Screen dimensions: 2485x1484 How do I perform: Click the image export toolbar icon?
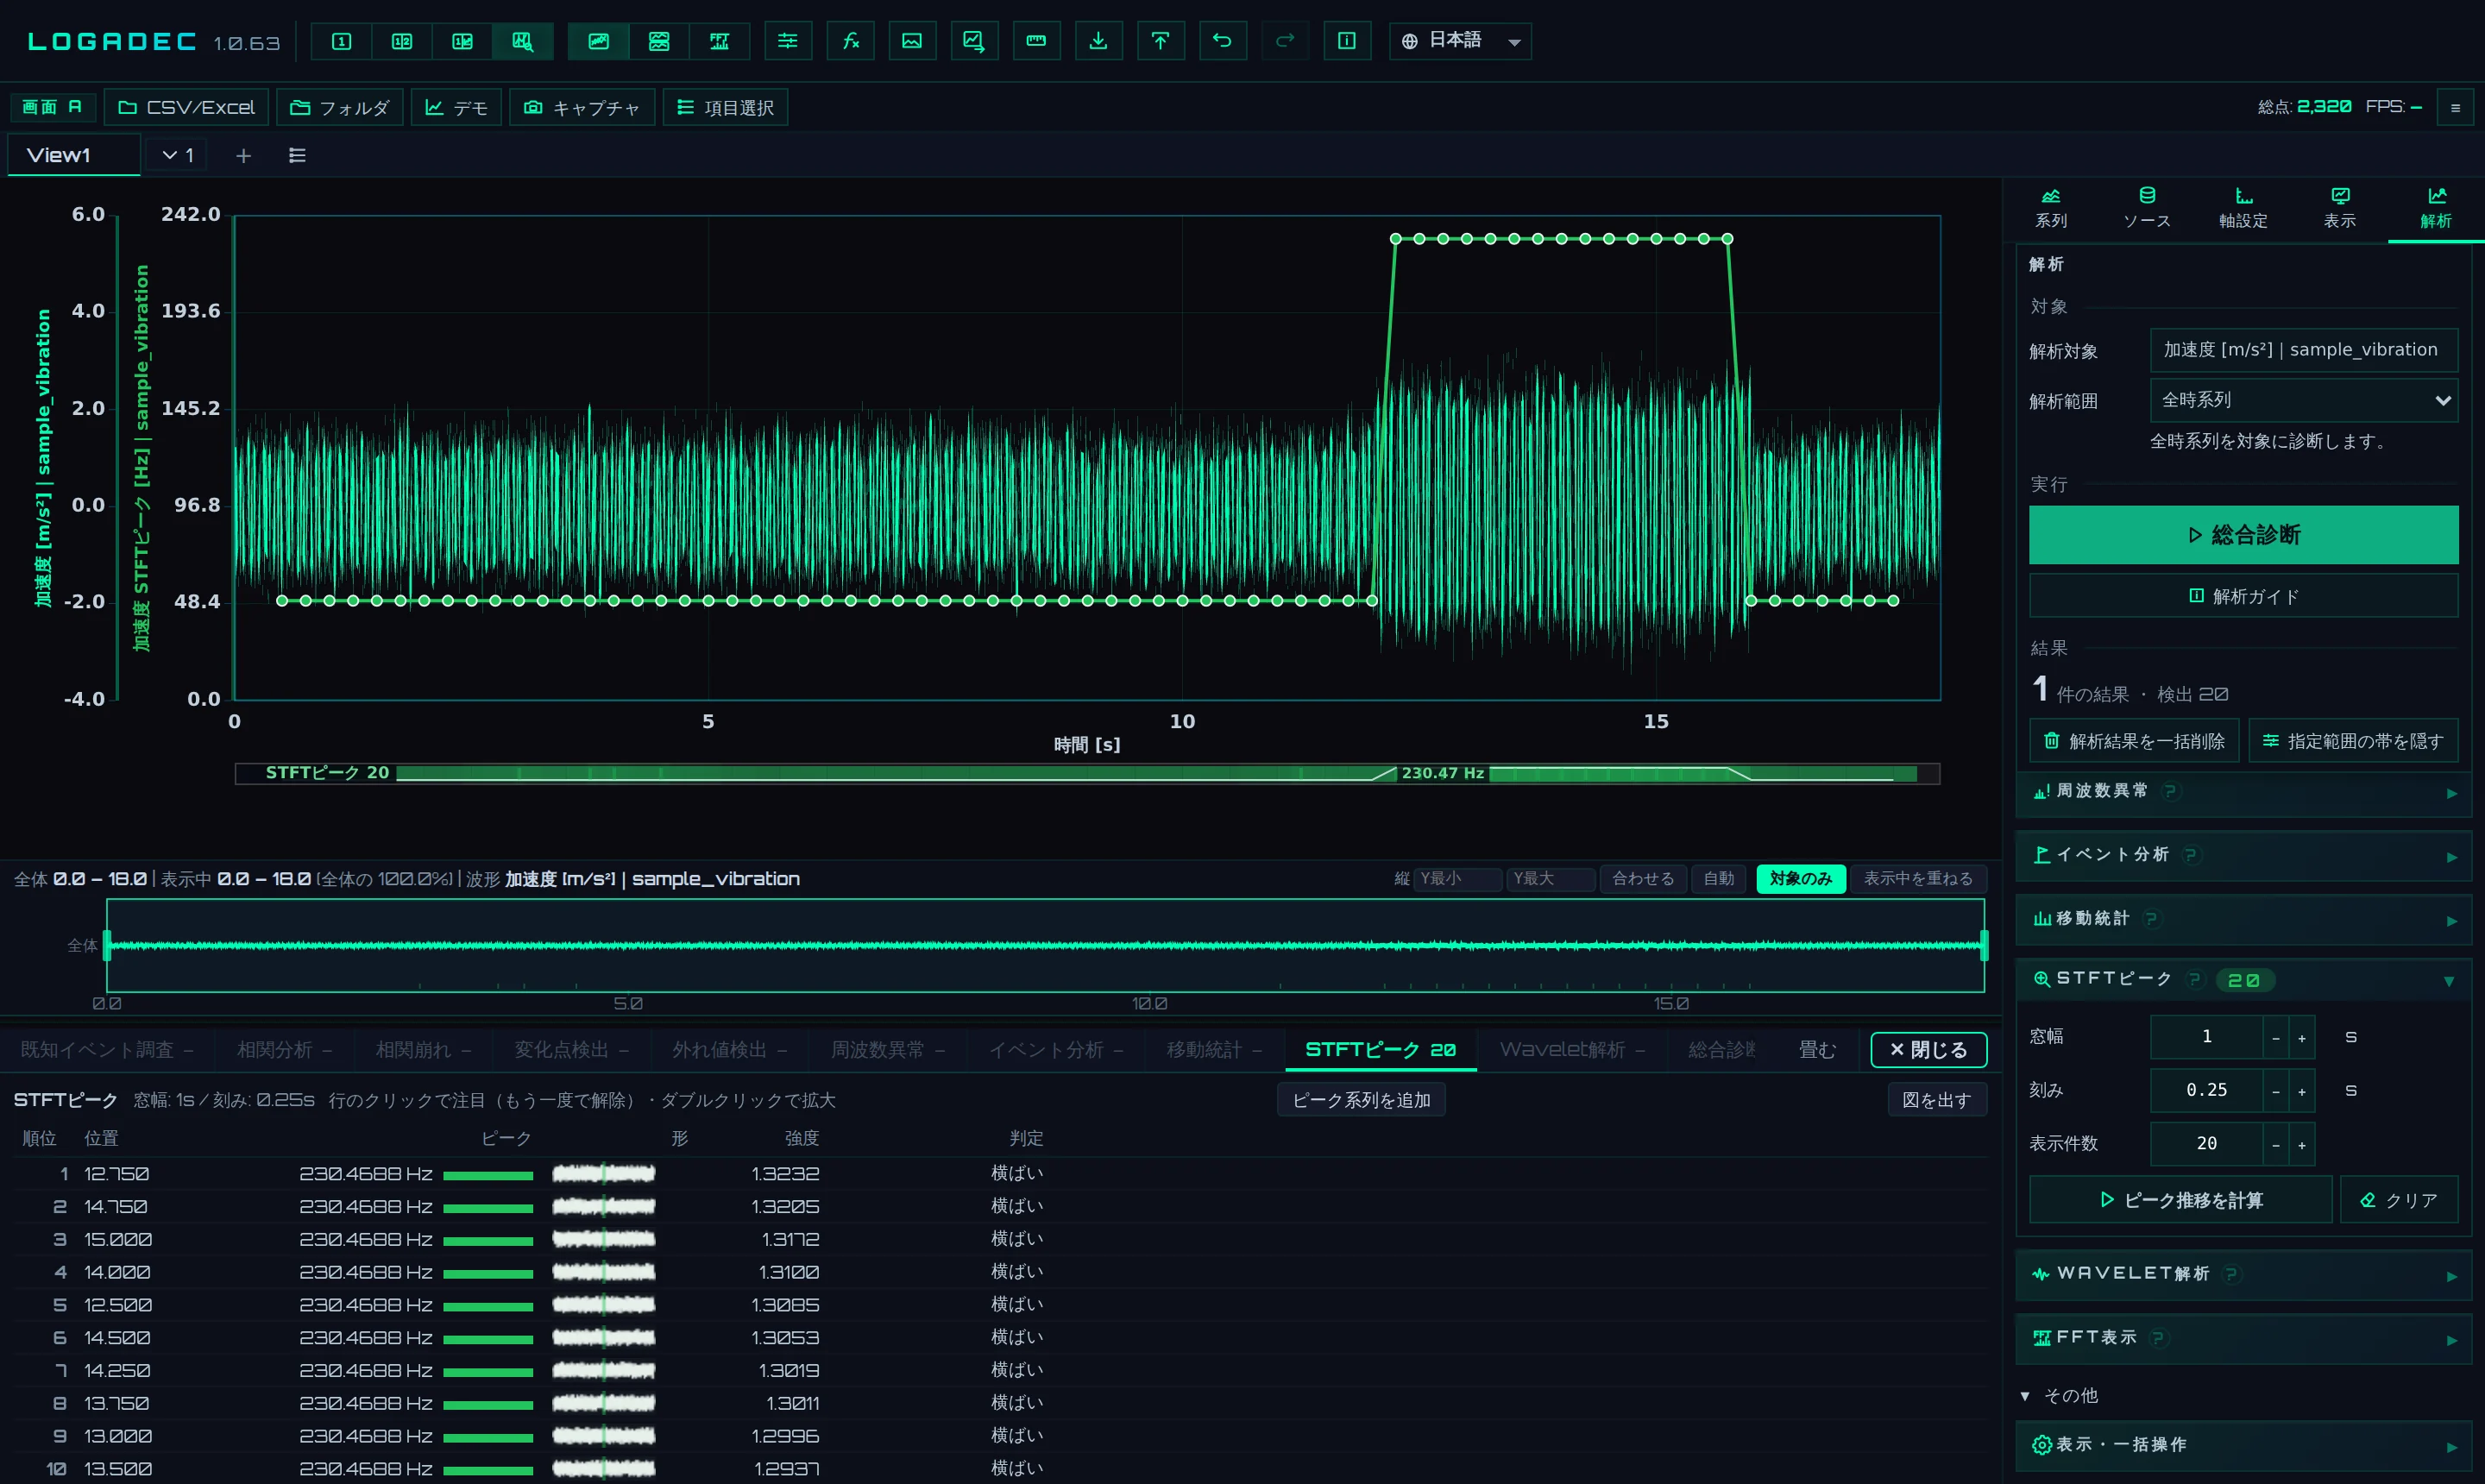(x=912, y=41)
